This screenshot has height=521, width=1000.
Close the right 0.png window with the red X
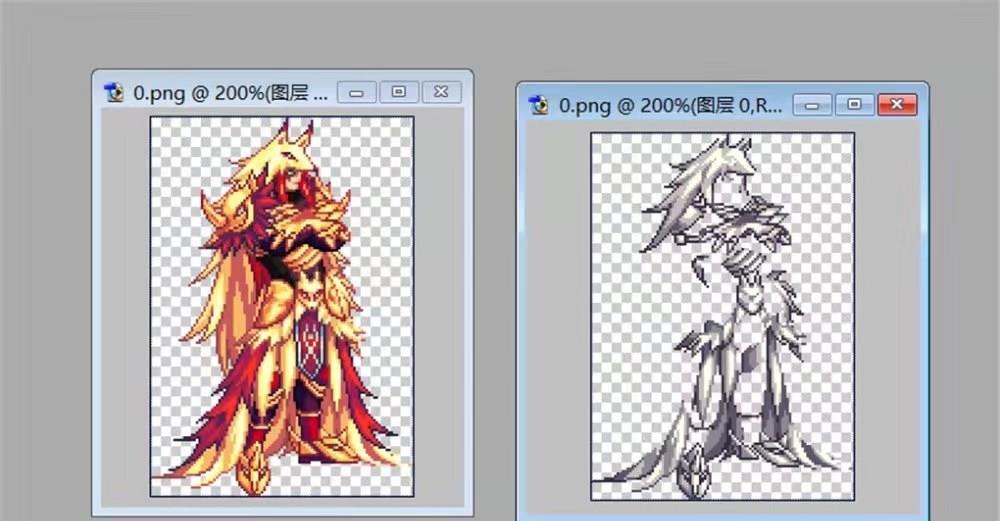coord(897,105)
